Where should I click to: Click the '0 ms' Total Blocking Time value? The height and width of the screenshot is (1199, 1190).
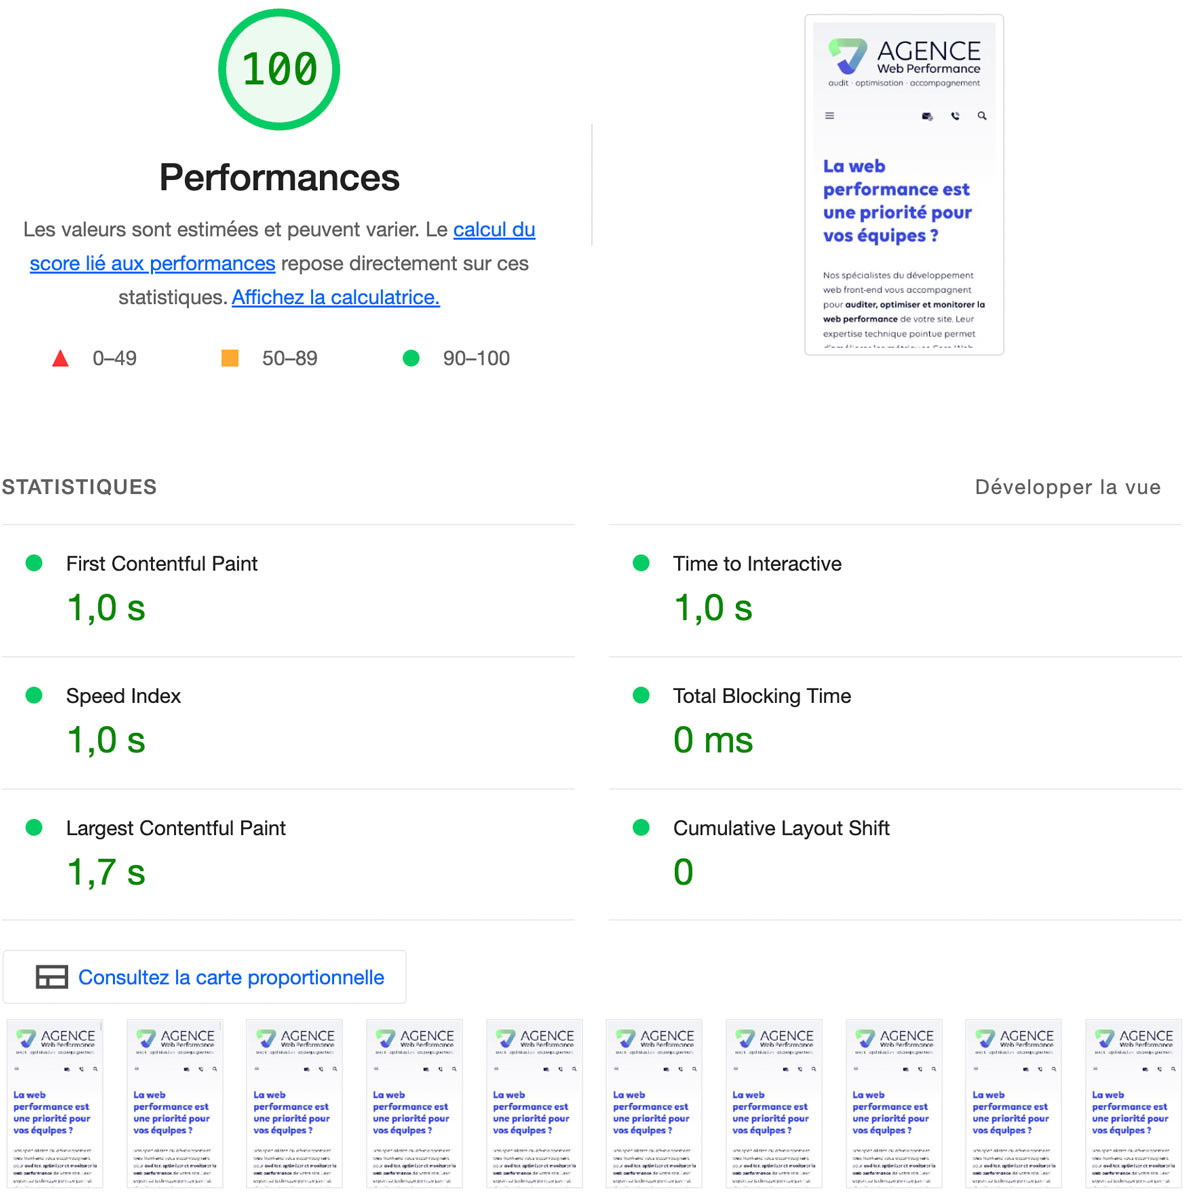pyautogui.click(x=713, y=740)
